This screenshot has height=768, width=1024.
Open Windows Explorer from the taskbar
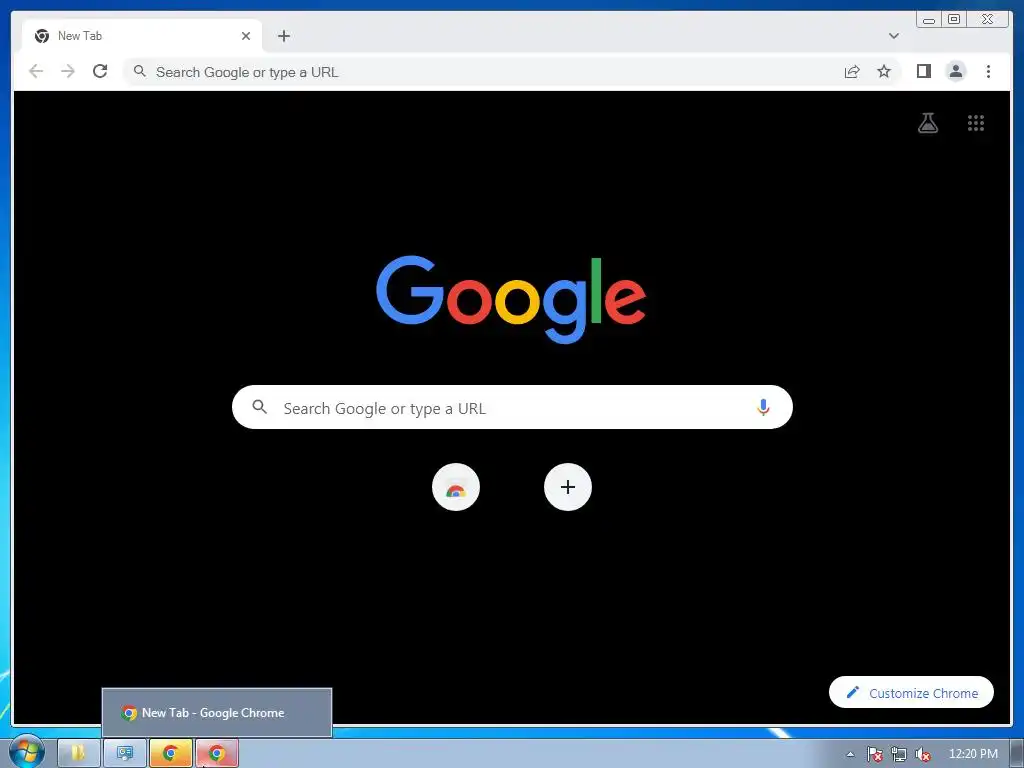(78, 754)
